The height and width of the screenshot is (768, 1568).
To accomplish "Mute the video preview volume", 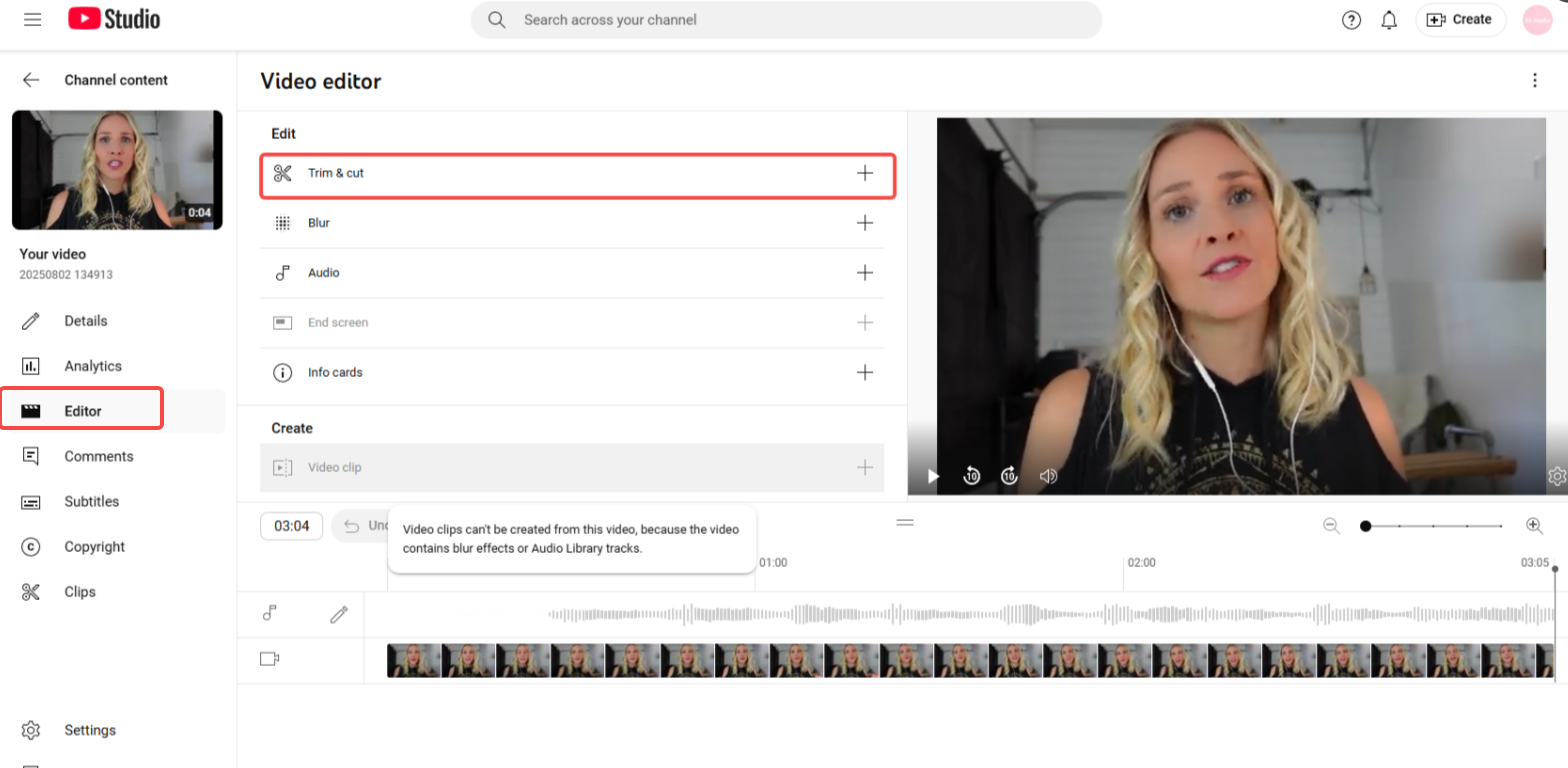I will coord(1048,476).
